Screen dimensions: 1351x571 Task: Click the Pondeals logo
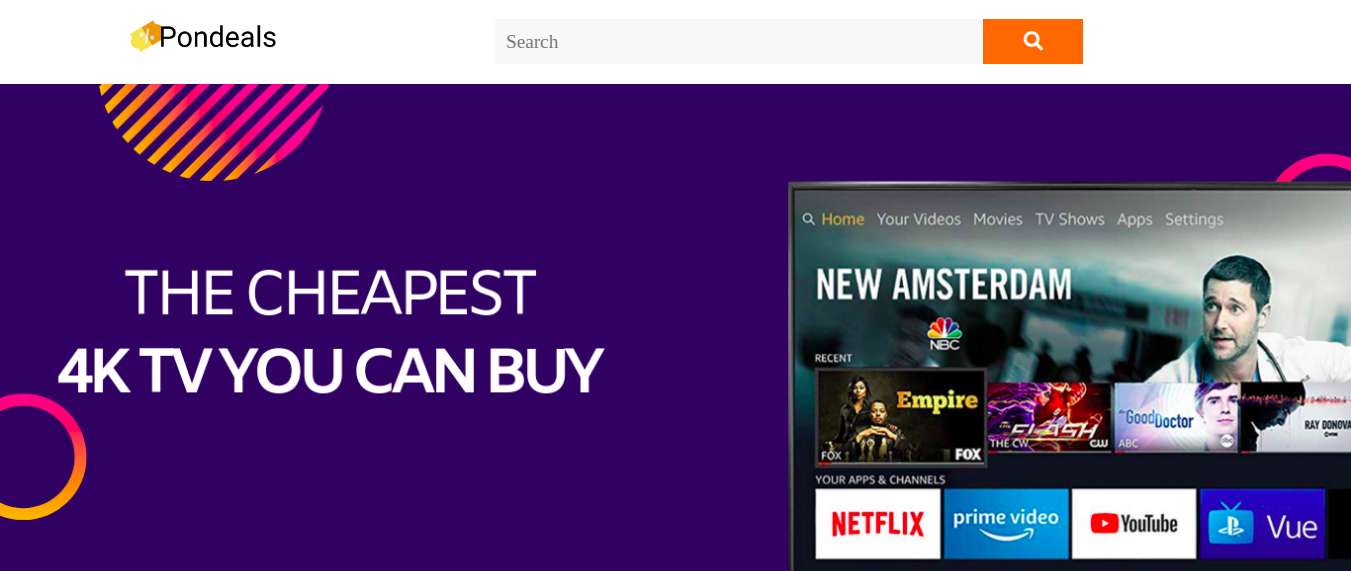pos(203,37)
